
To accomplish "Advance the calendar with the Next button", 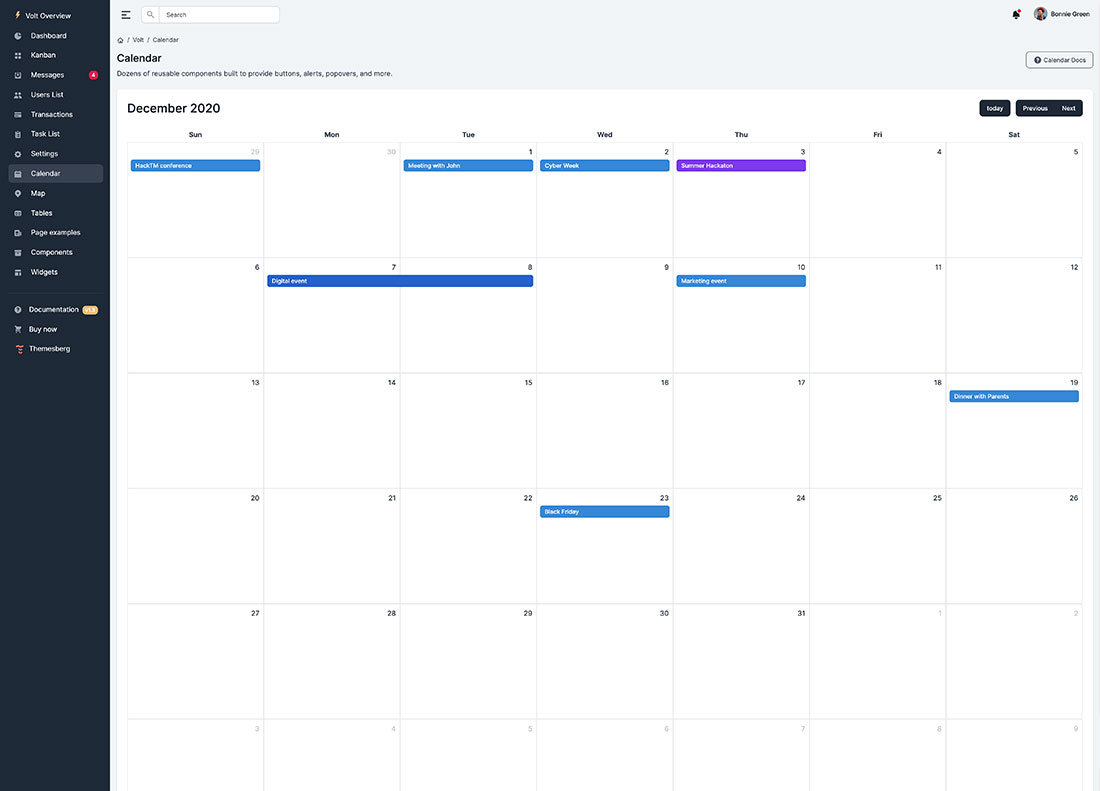I will coord(1068,108).
